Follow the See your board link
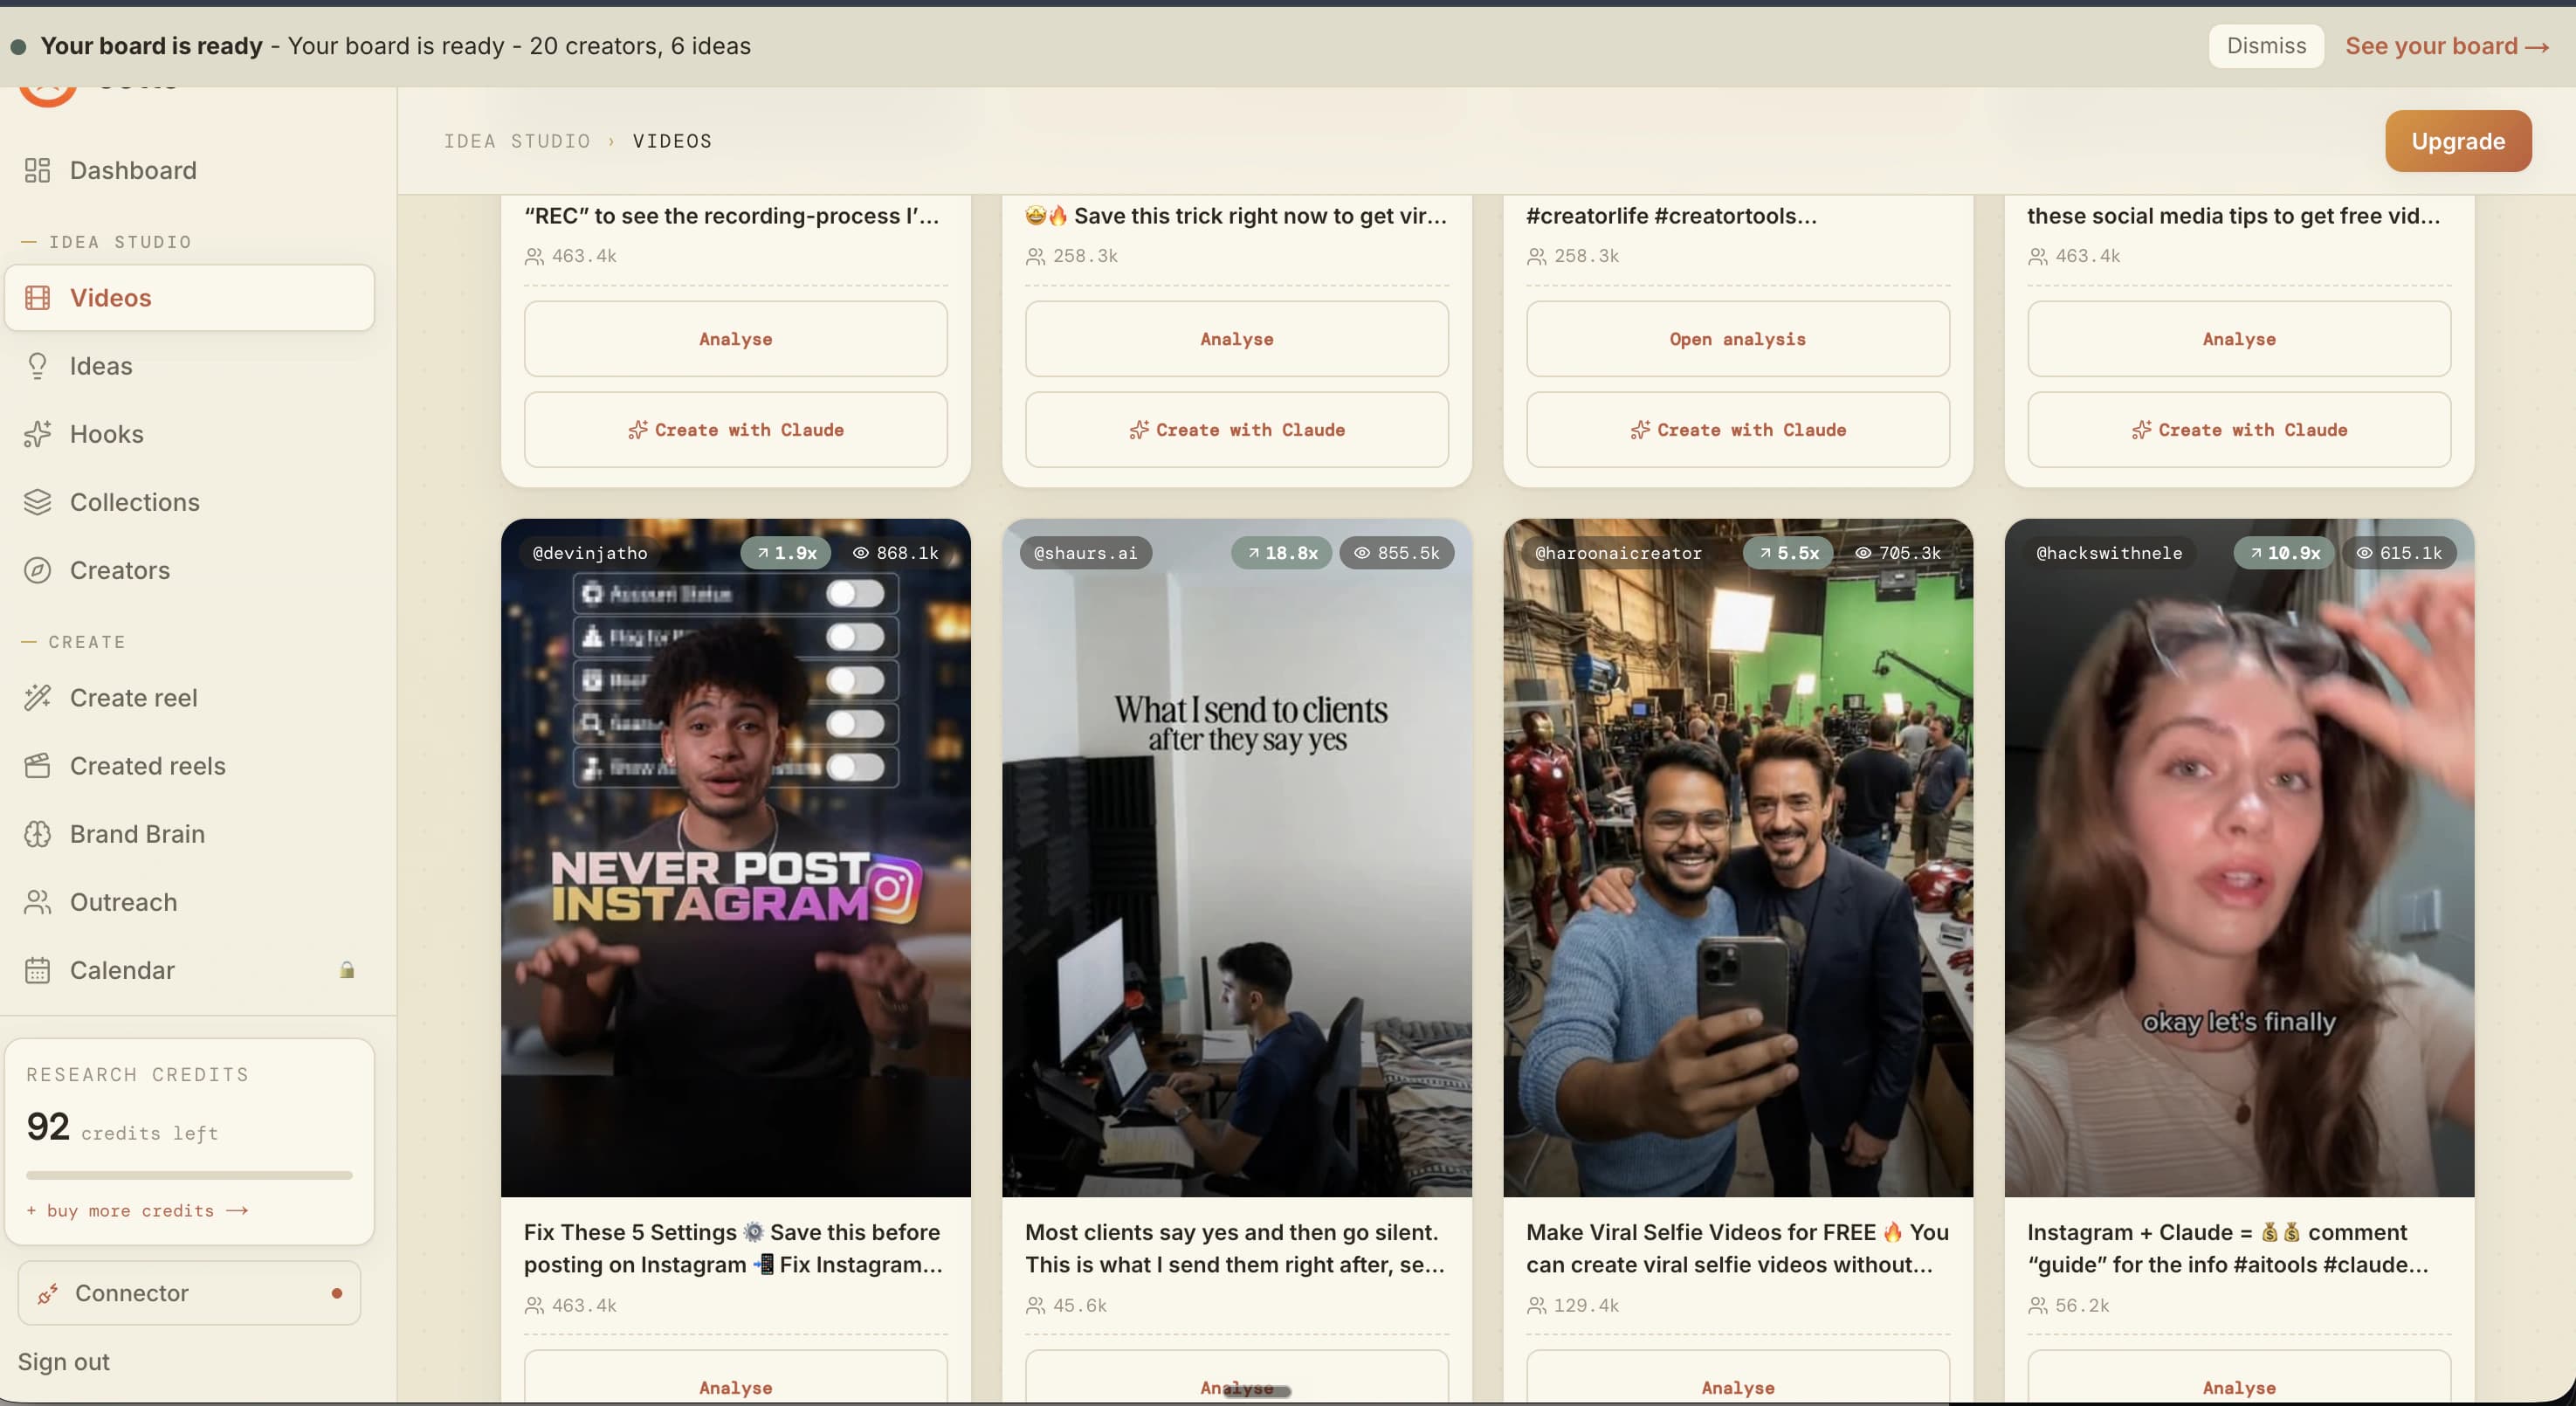This screenshot has height=1406, width=2576. (x=2446, y=46)
